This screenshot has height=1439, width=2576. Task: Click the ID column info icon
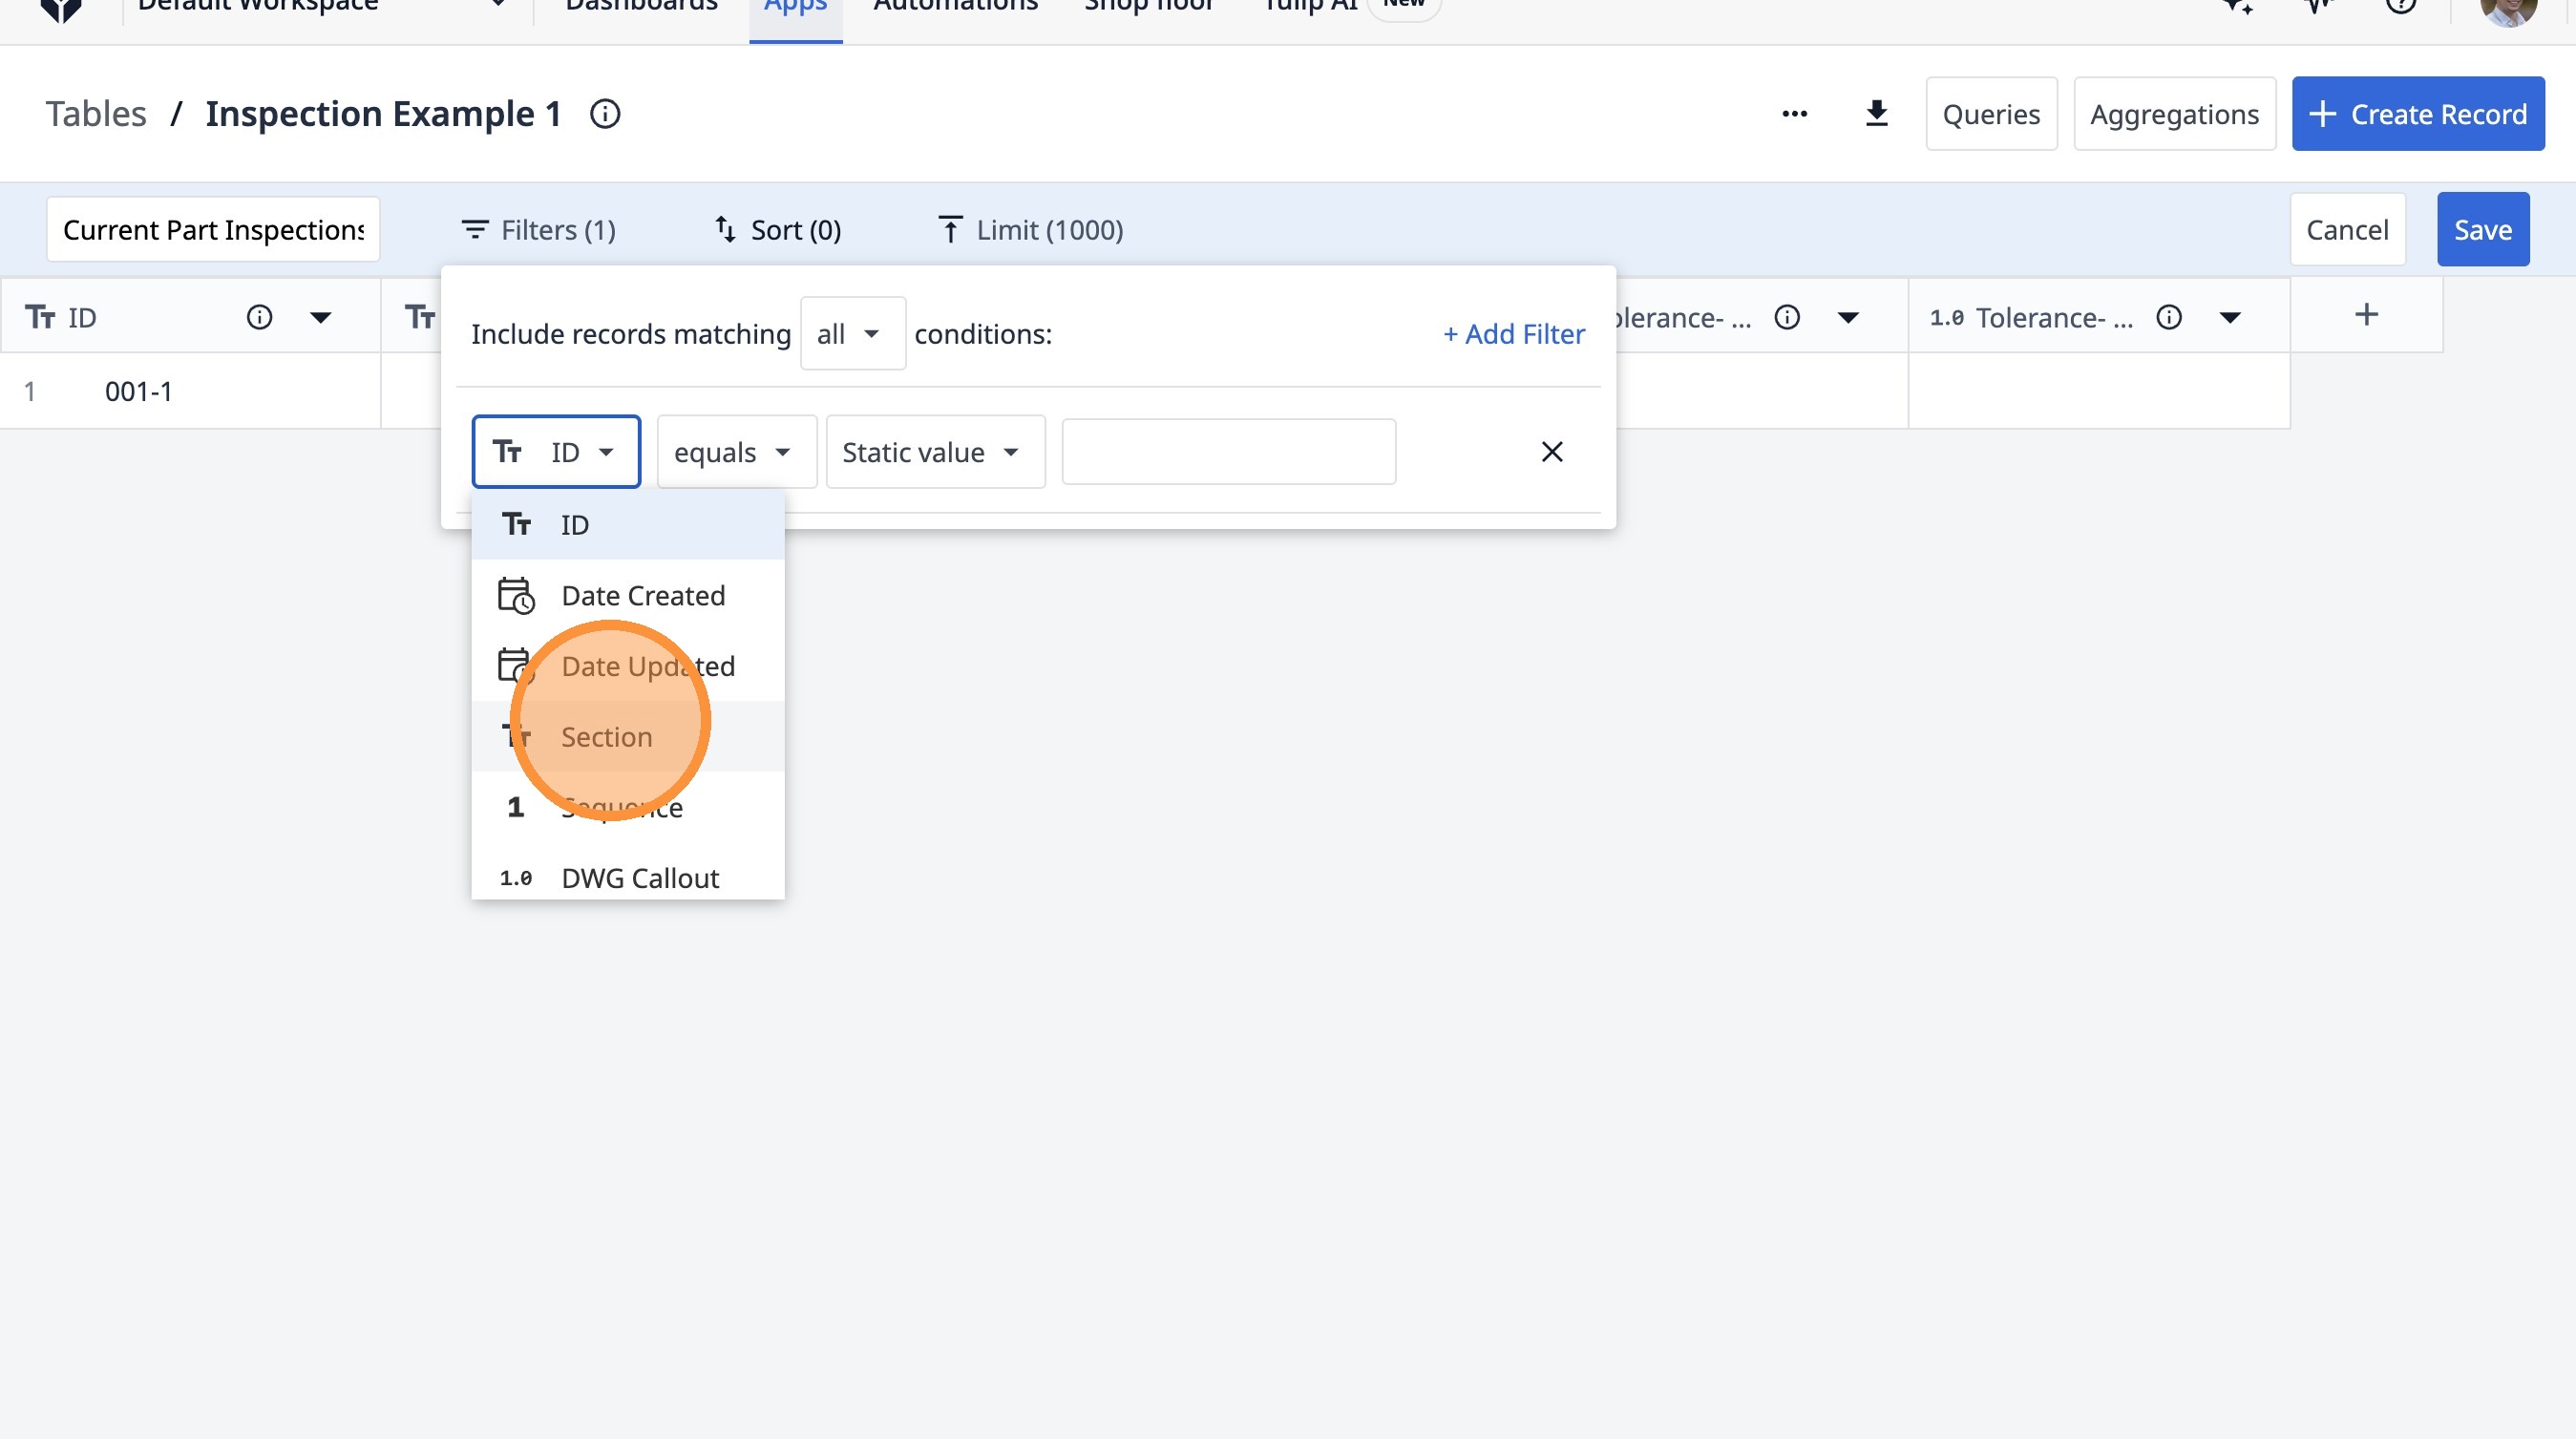click(259, 318)
